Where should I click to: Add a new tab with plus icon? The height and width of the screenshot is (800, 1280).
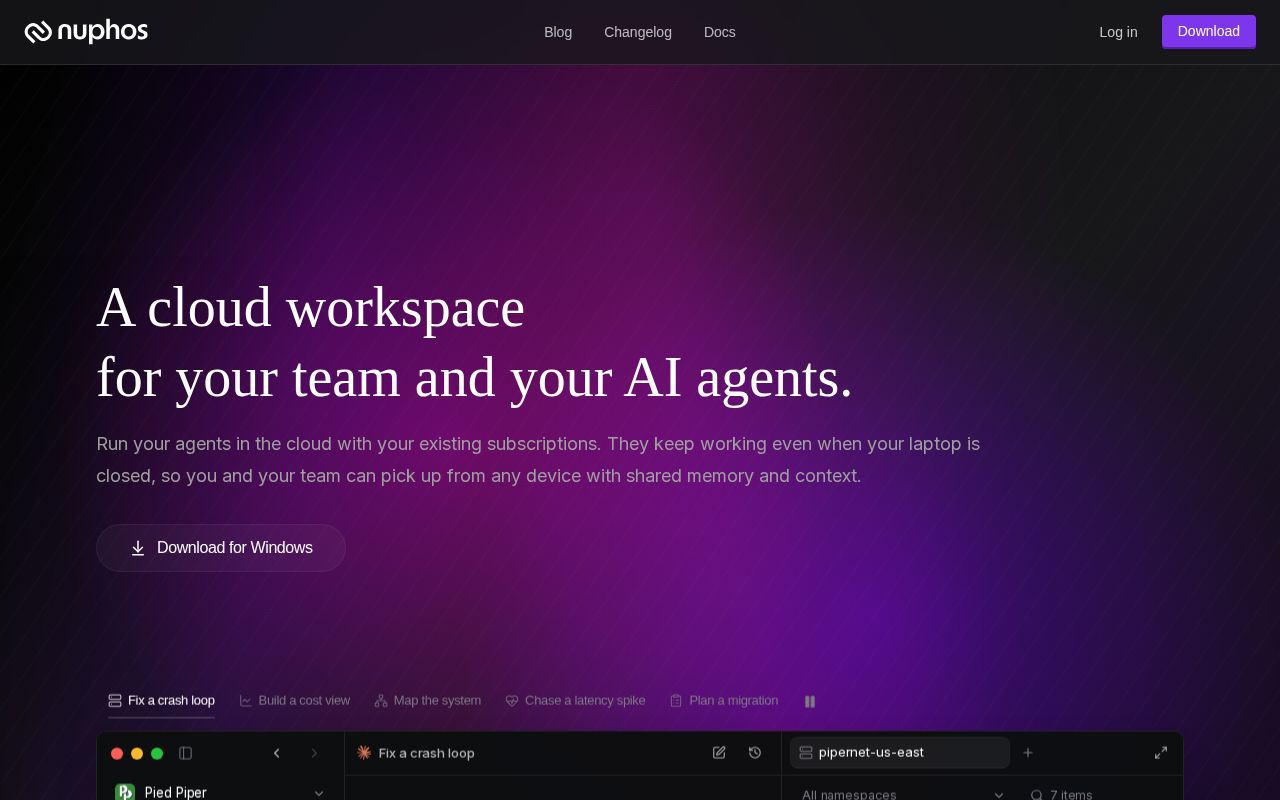pos(1028,753)
